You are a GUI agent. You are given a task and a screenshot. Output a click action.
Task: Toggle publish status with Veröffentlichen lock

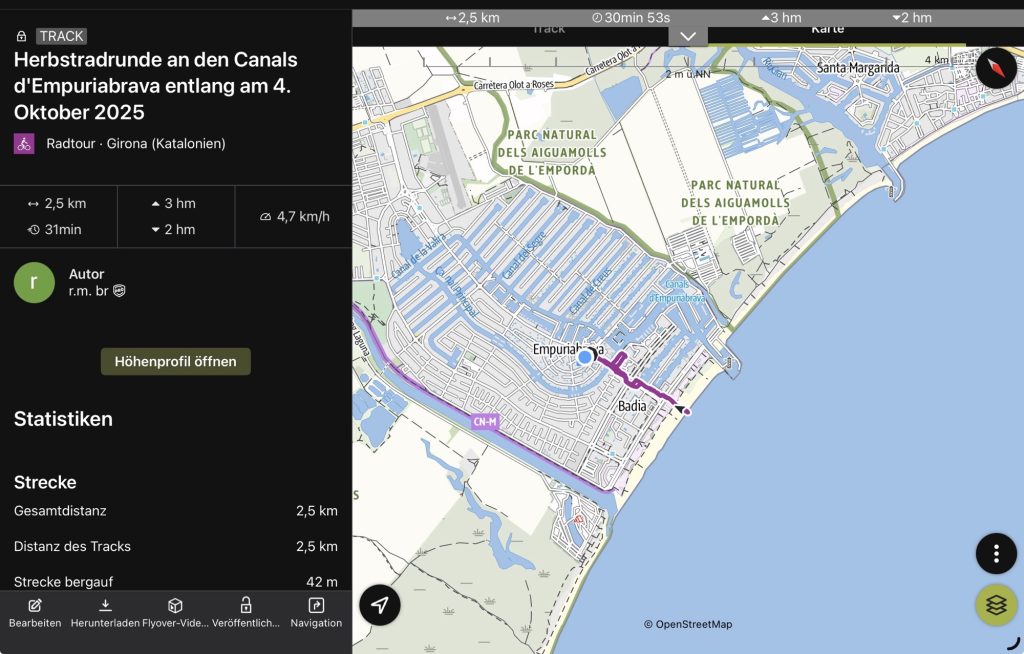[x=245, y=612]
